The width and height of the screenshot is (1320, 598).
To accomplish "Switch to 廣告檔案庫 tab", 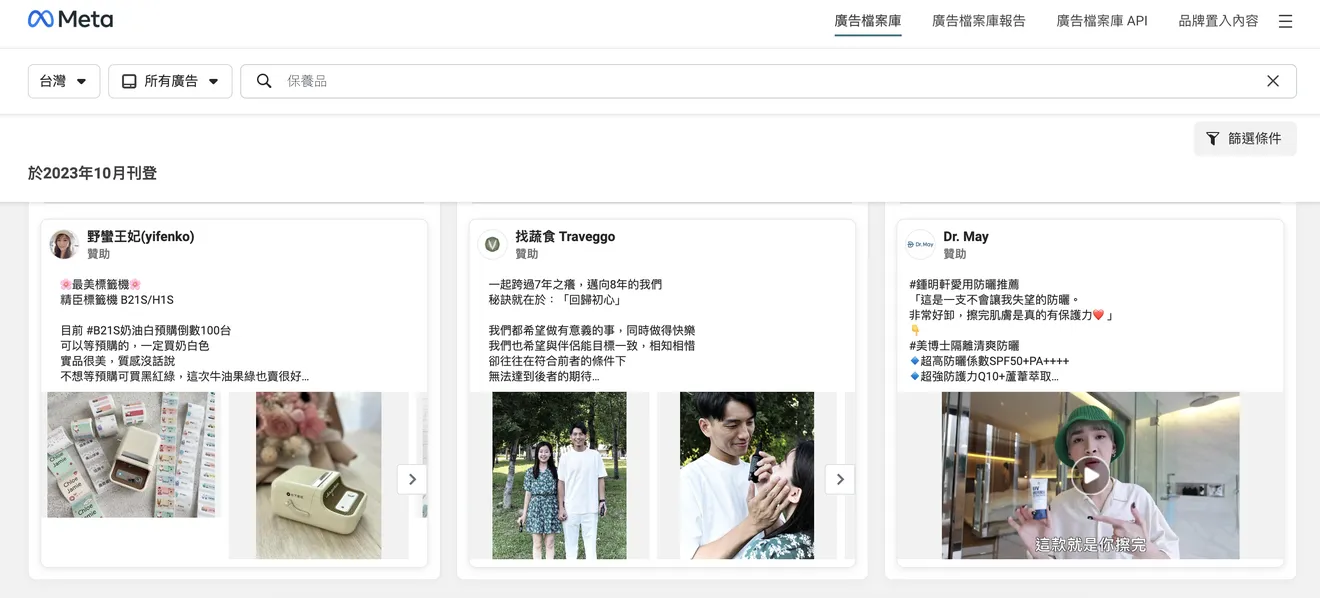I will (868, 21).
